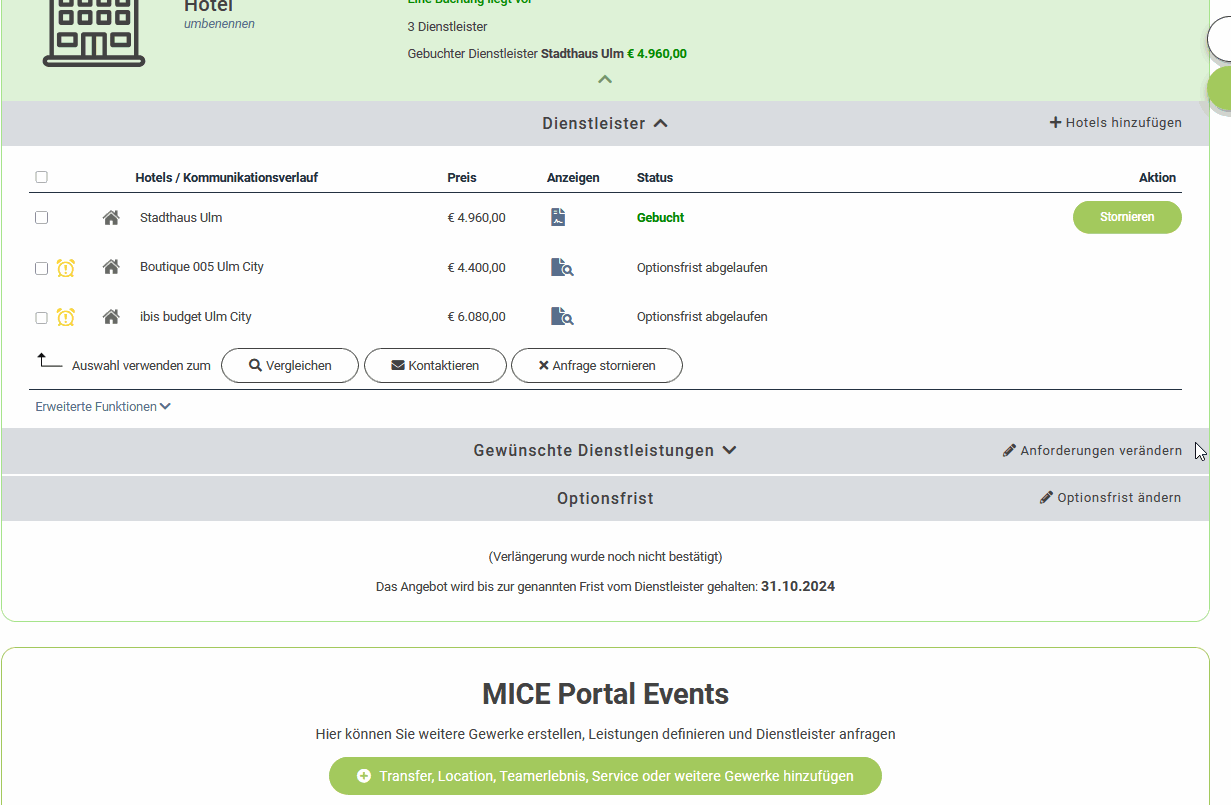
Task: Check the ibis budget Ulm City checkbox
Action: (x=41, y=318)
